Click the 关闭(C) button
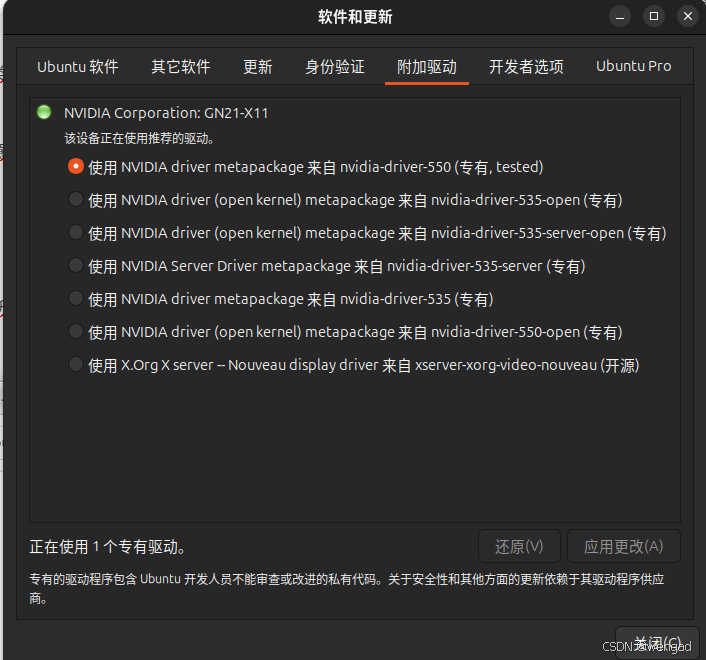The height and width of the screenshot is (660, 706). 657,643
